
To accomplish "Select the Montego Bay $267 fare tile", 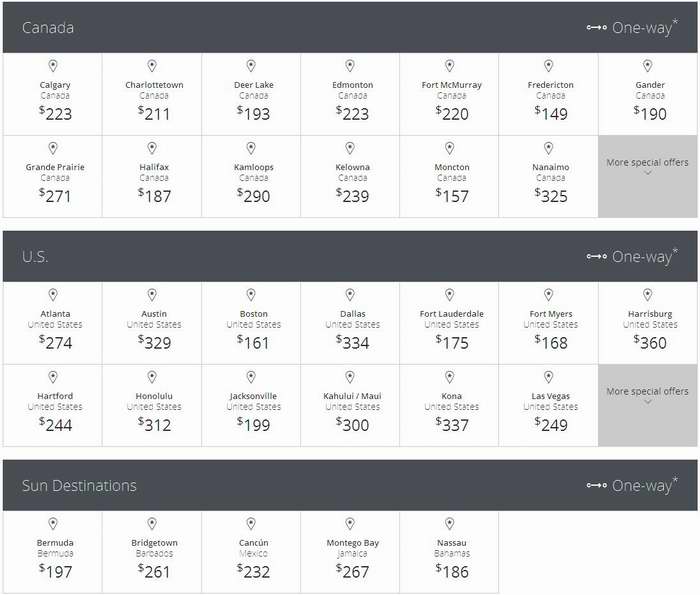I will point(350,552).
